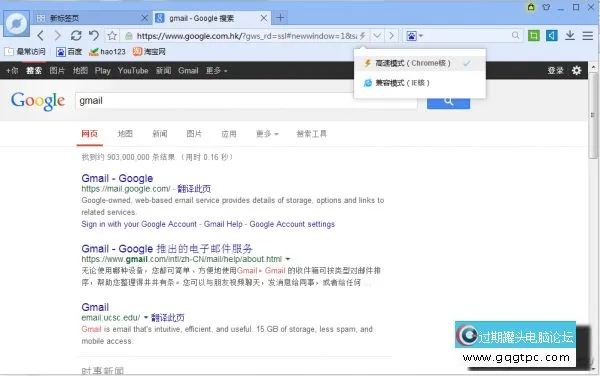Bookmark page with the star icon
600x376 pixels.
(x=112, y=36)
